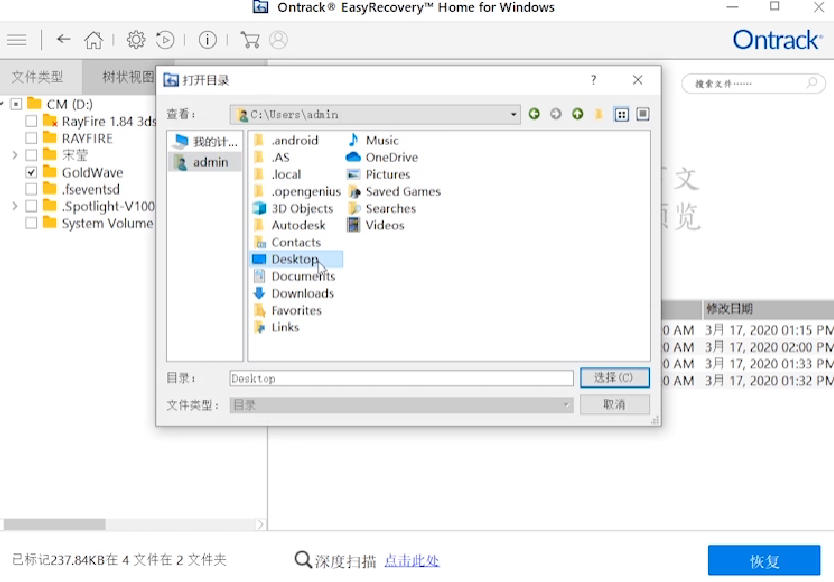Expand the 宋堂 tree node
The width and height of the screenshot is (834, 582).
click(x=14, y=155)
